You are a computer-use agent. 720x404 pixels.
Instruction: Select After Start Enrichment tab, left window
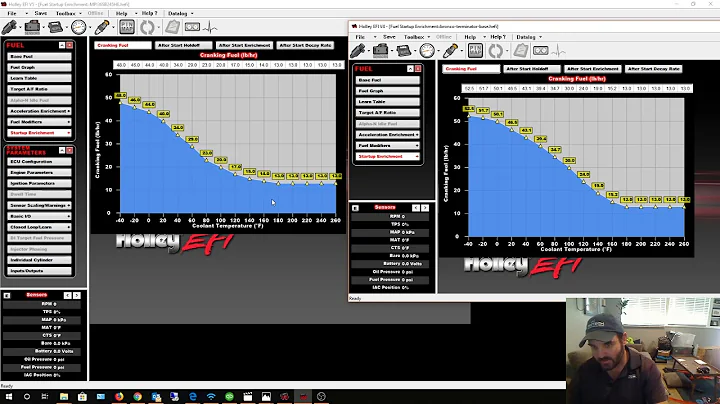click(244, 45)
